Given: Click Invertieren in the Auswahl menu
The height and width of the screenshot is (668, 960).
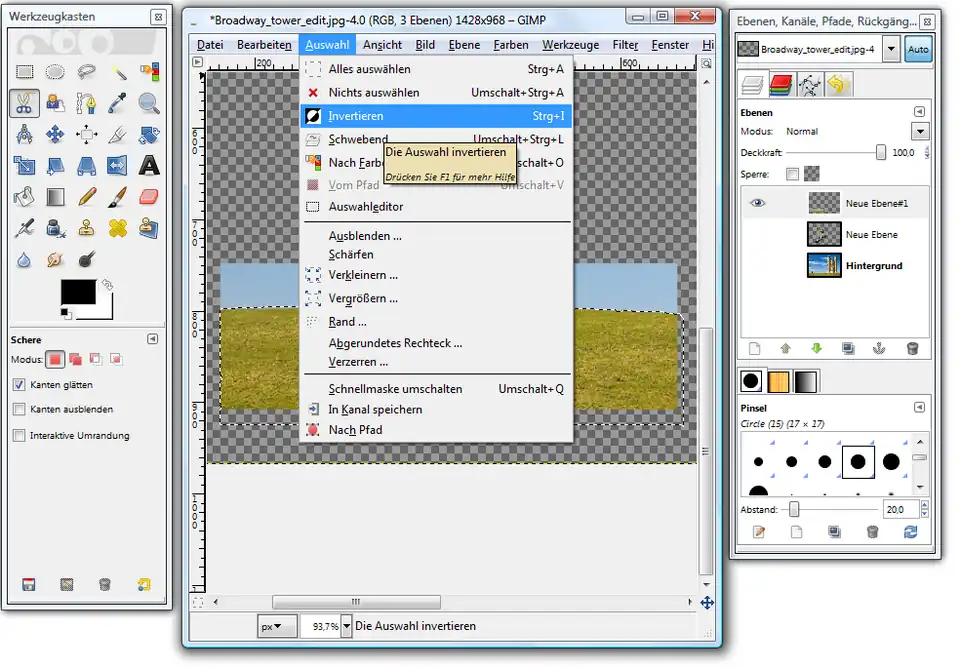Looking at the screenshot, I should click(x=356, y=116).
